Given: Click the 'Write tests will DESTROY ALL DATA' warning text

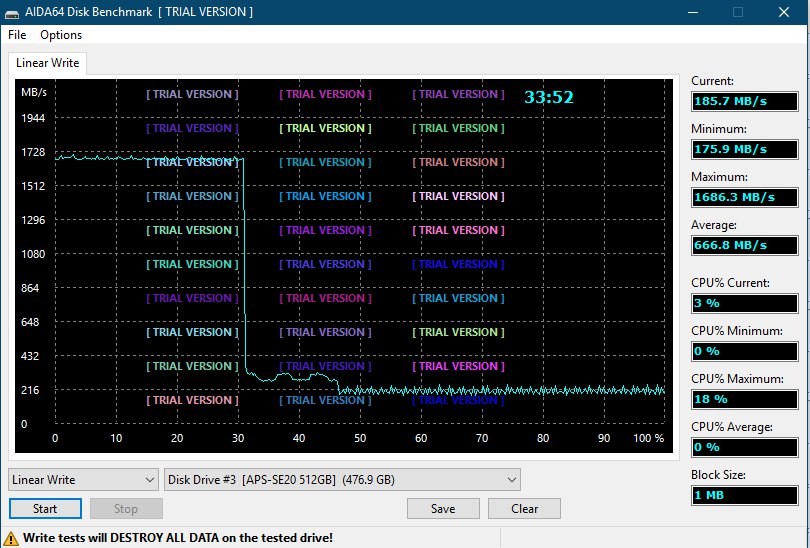Looking at the screenshot, I should pyautogui.click(x=178, y=538).
